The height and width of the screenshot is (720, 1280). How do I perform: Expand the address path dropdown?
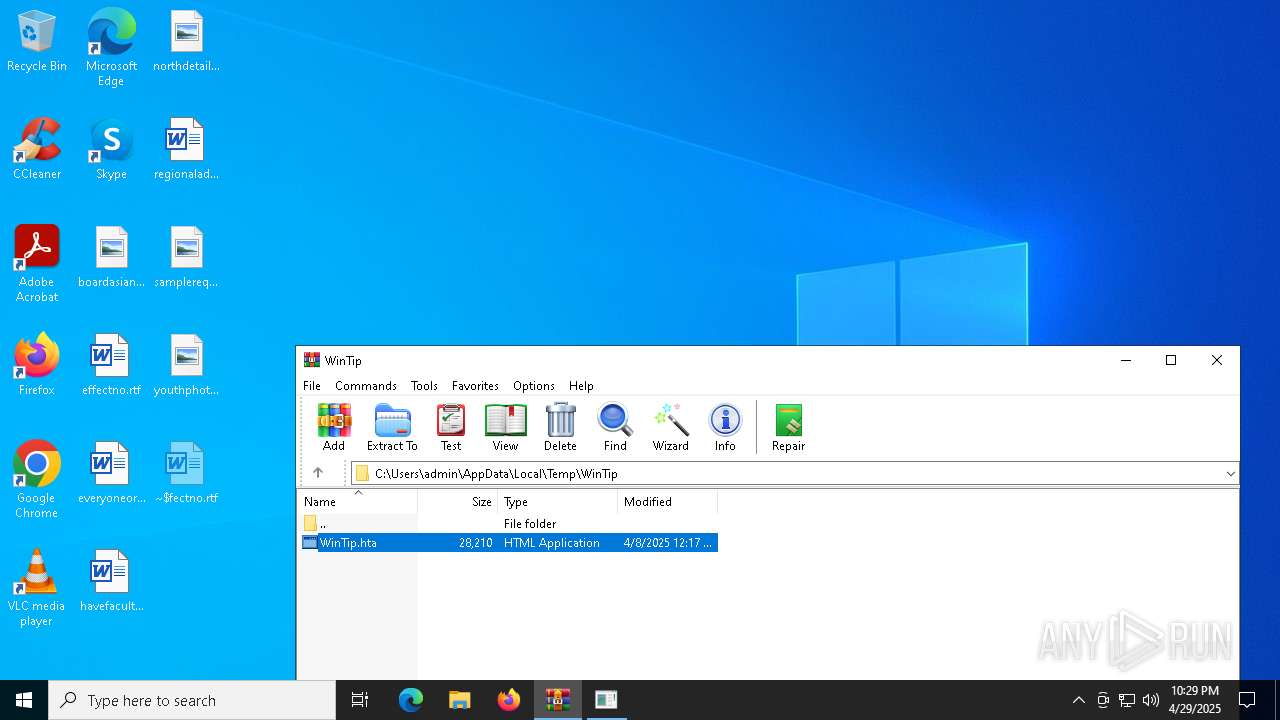coord(1230,474)
